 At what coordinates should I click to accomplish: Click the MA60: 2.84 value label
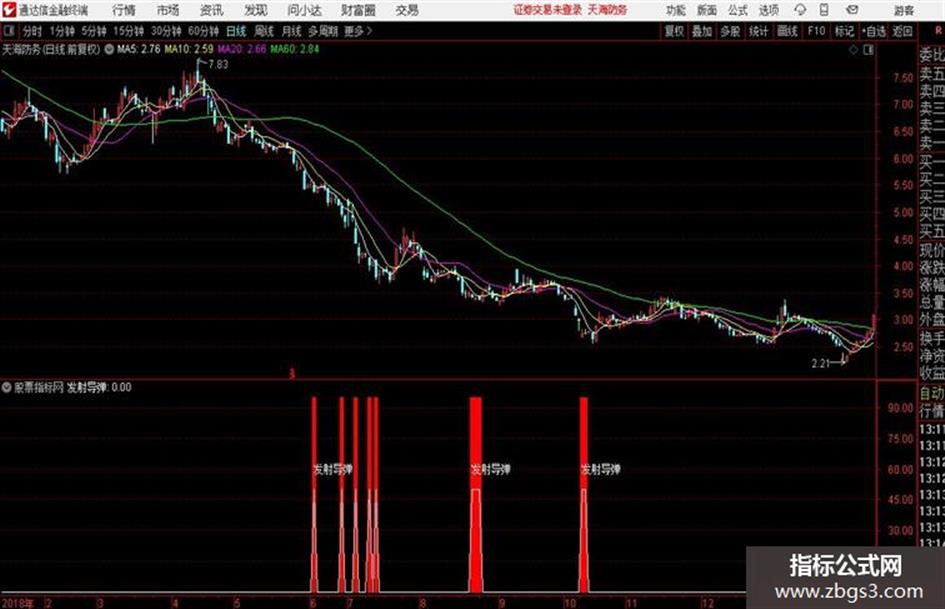pyautogui.click(x=295, y=49)
